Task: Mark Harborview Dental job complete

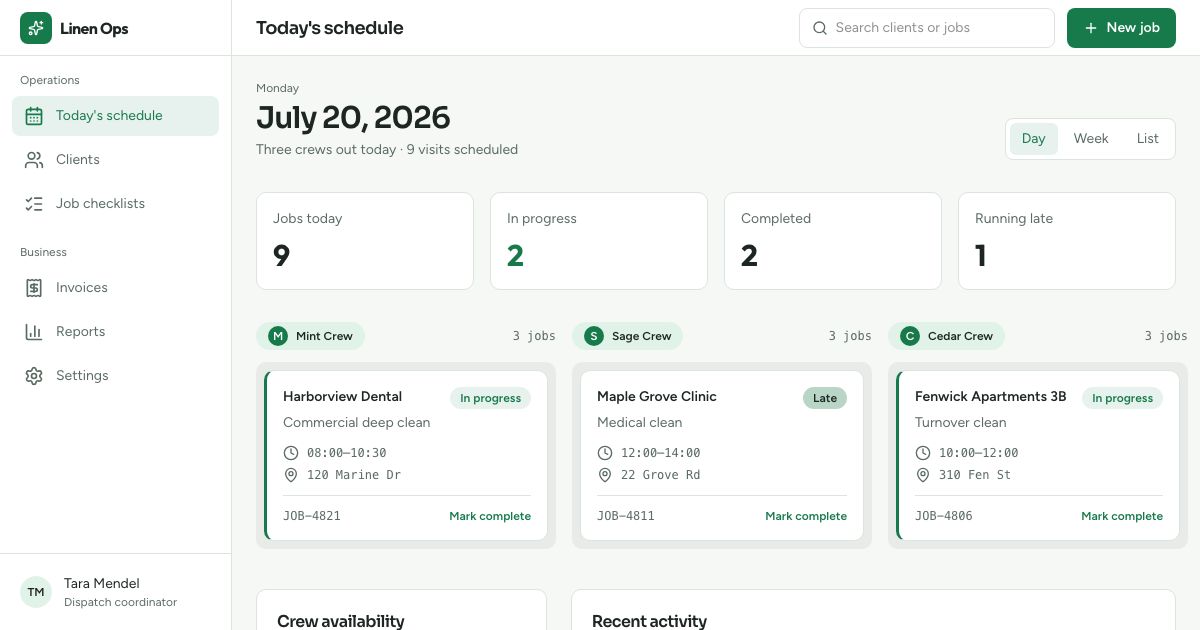Action: tap(490, 517)
